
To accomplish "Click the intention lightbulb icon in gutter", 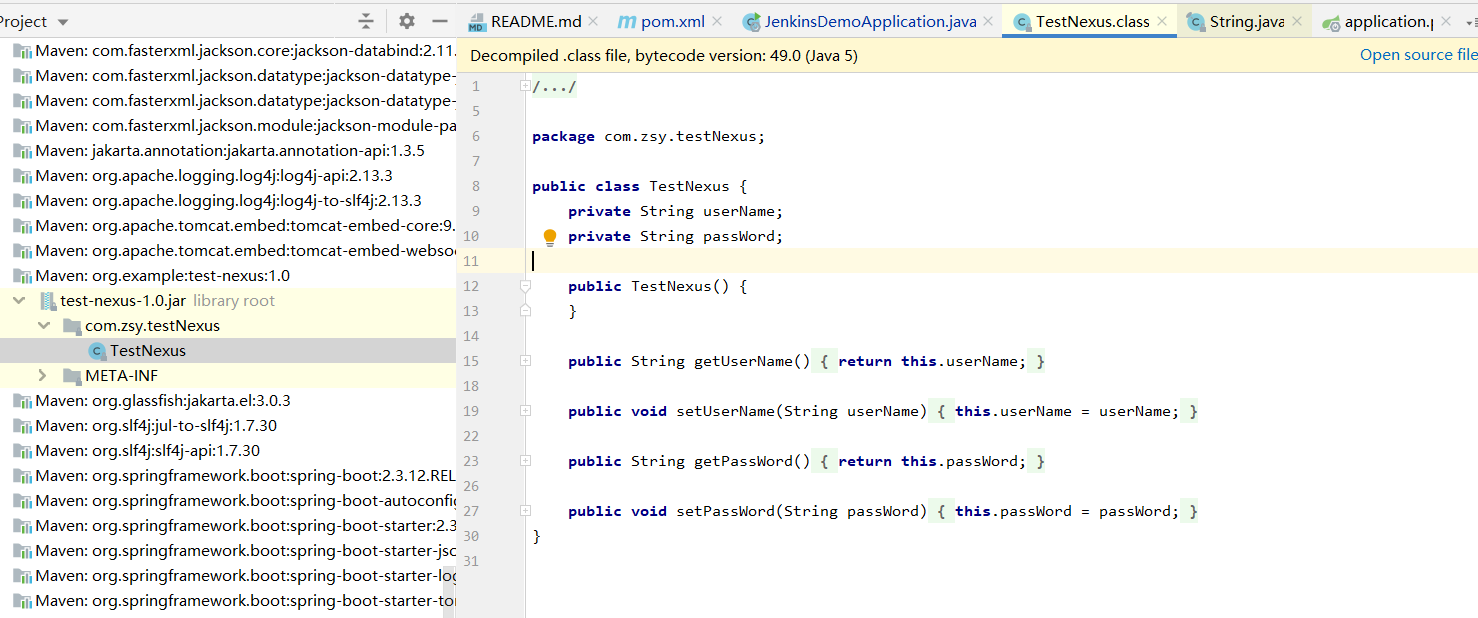I will 549,237.
